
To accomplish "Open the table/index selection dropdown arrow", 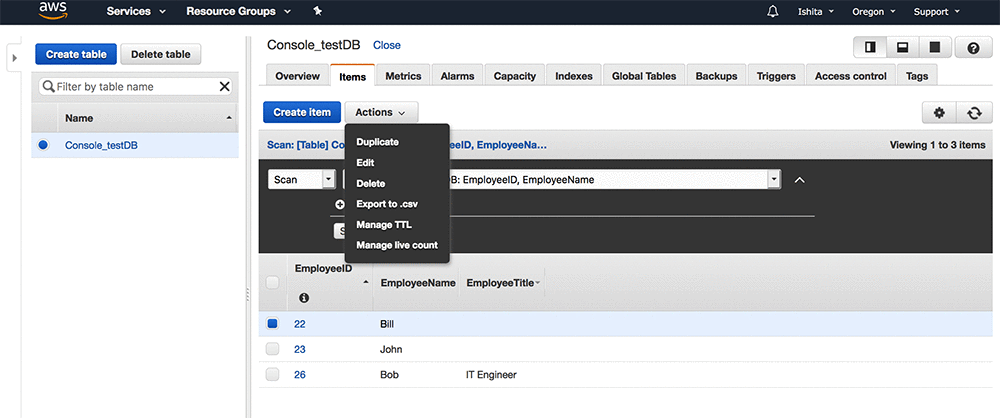I will [x=774, y=180].
